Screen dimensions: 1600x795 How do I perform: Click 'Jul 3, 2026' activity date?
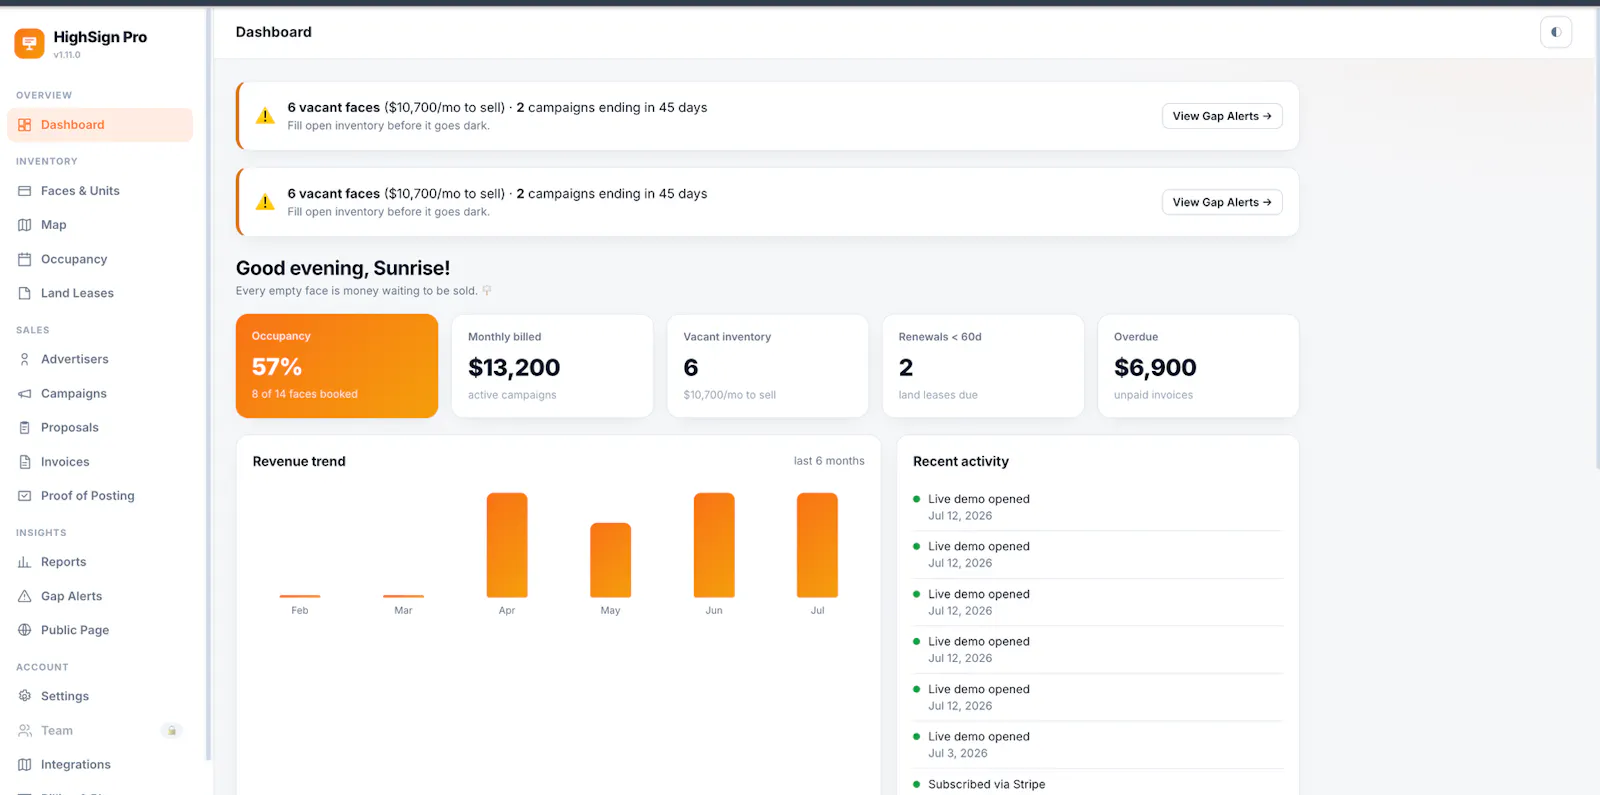click(957, 754)
